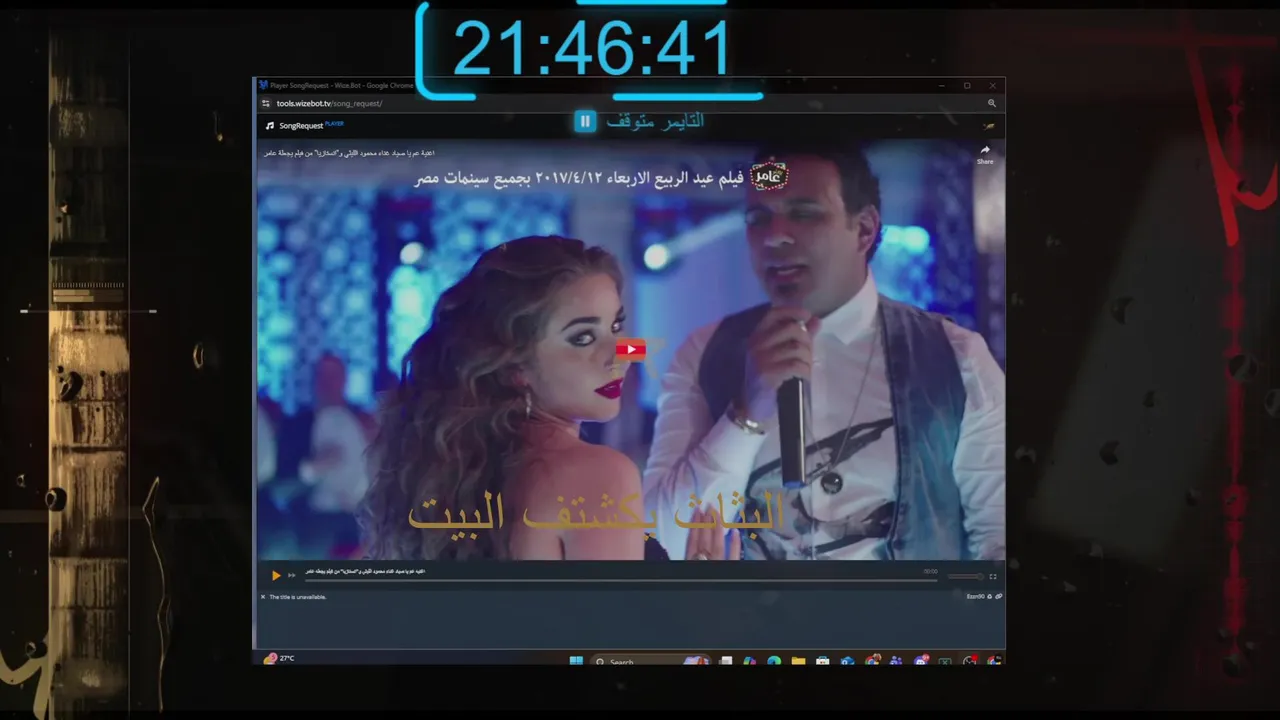Toggle fullscreen in the SongRequest player
This screenshot has width=1280, height=720.
(x=993, y=576)
